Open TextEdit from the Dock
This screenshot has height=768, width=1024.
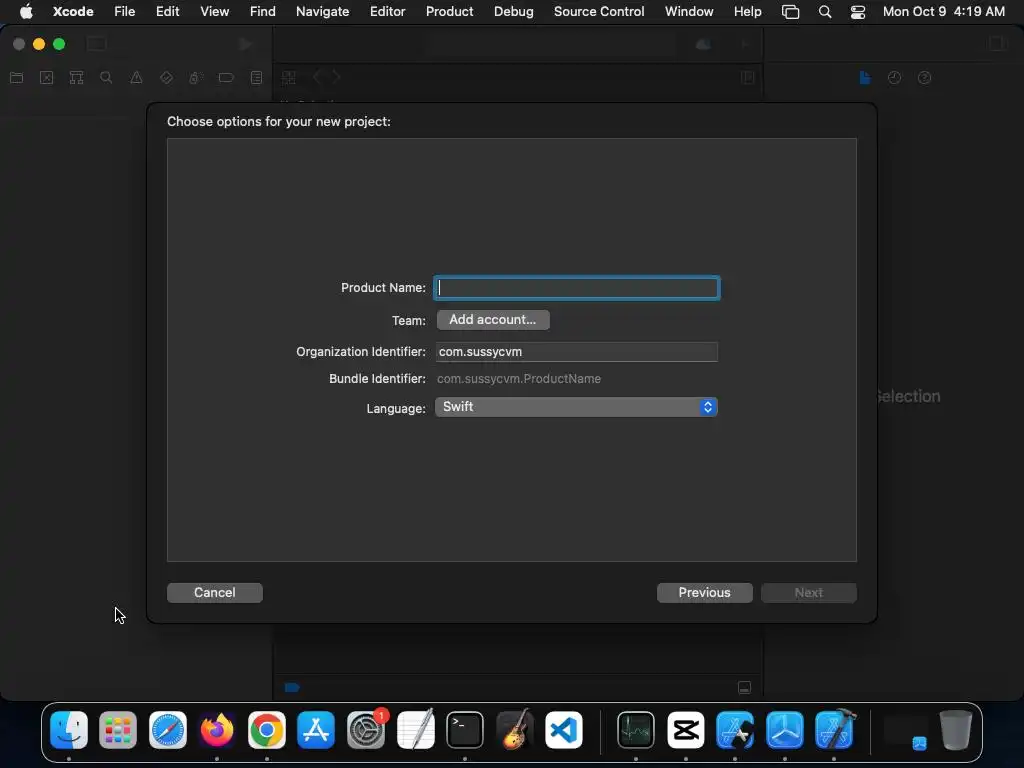pos(415,730)
